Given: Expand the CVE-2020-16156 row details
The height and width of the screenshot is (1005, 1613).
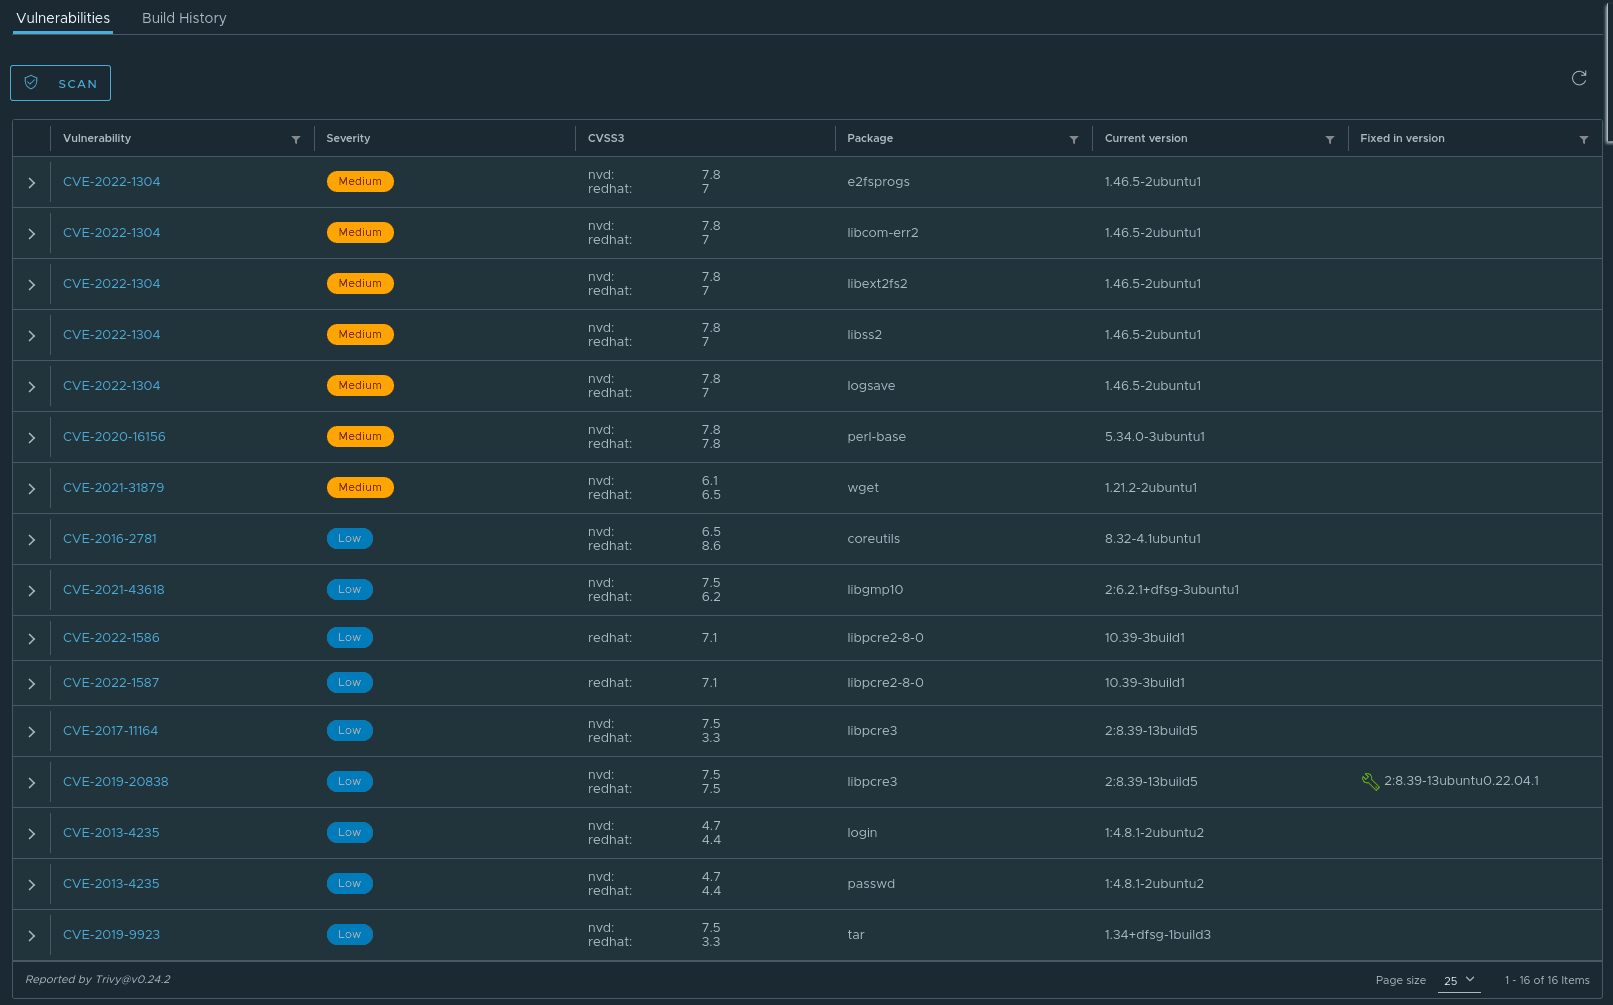Looking at the screenshot, I should [32, 438].
